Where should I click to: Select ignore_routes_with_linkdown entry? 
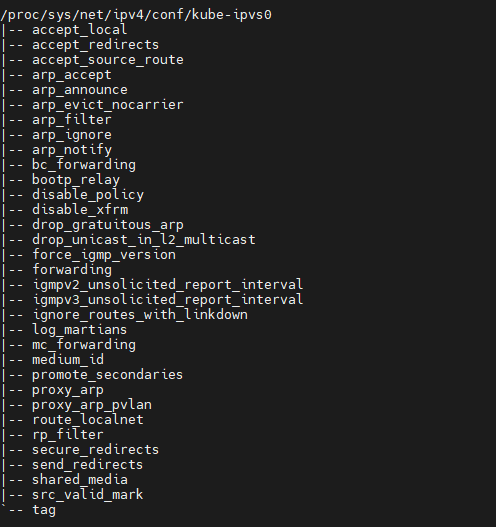pos(140,315)
